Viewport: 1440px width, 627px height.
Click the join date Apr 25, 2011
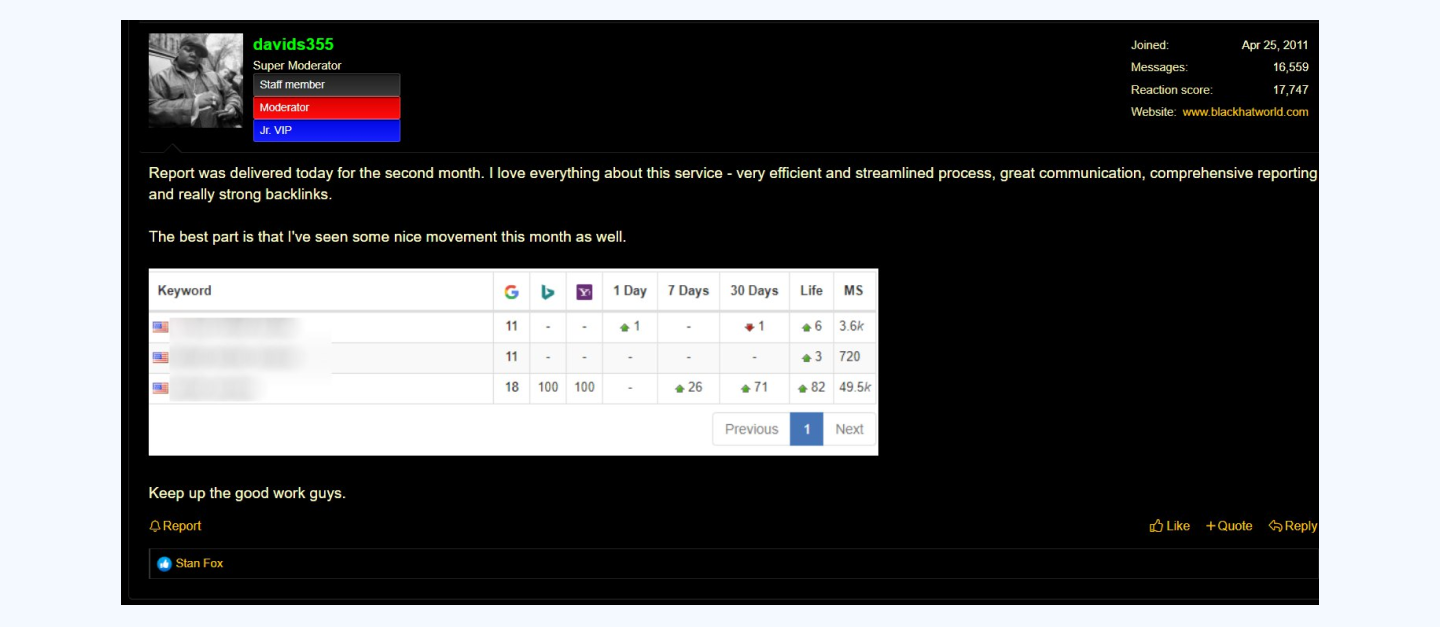pos(1275,45)
